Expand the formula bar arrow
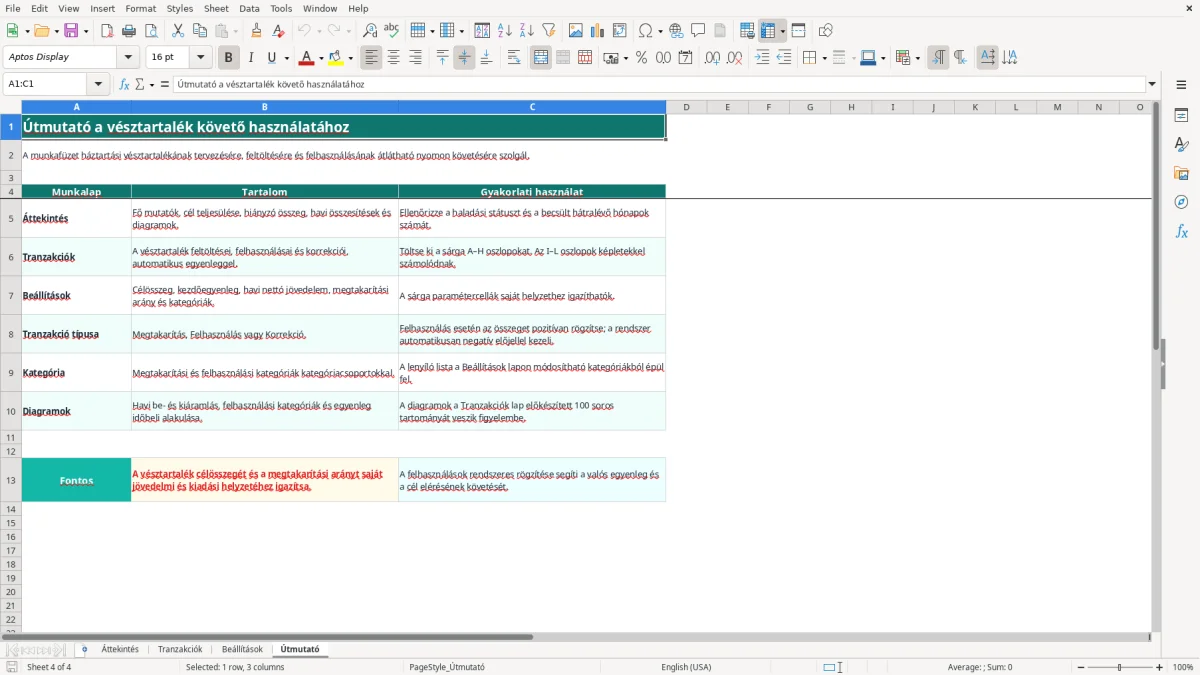This screenshot has height=675, width=1200. [x=1152, y=84]
